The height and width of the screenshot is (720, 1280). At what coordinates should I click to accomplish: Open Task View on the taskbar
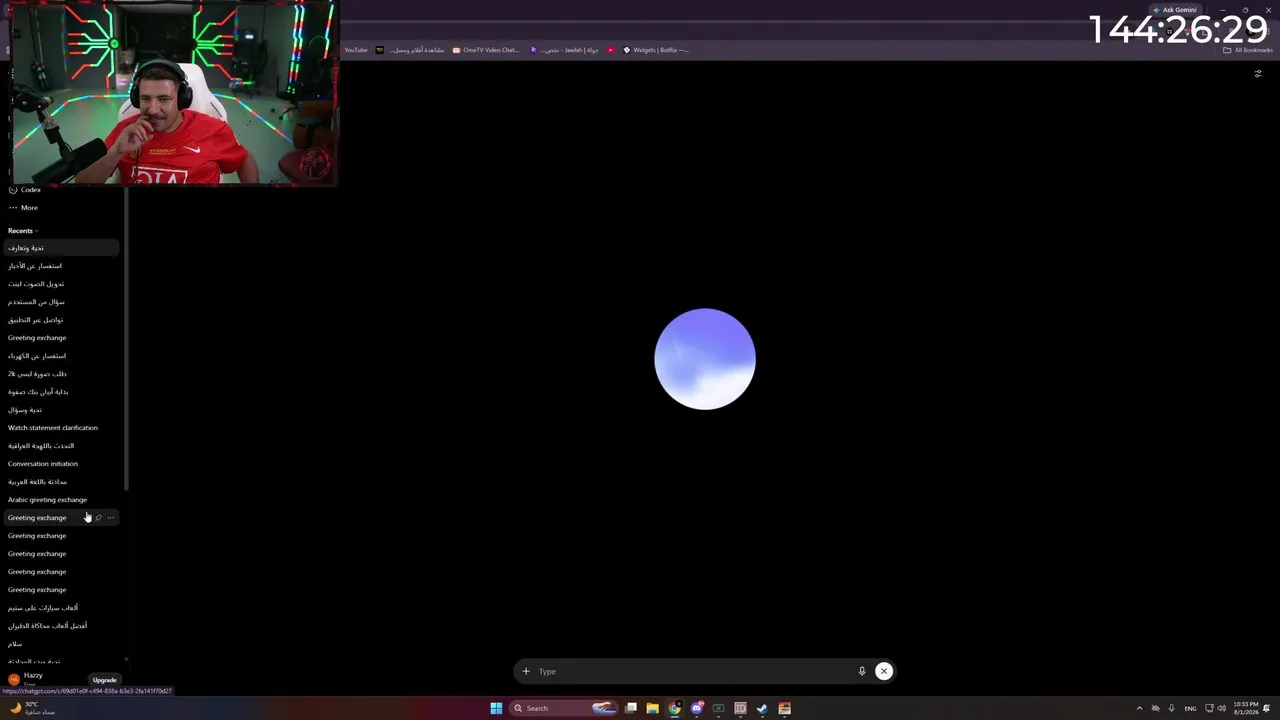point(631,708)
